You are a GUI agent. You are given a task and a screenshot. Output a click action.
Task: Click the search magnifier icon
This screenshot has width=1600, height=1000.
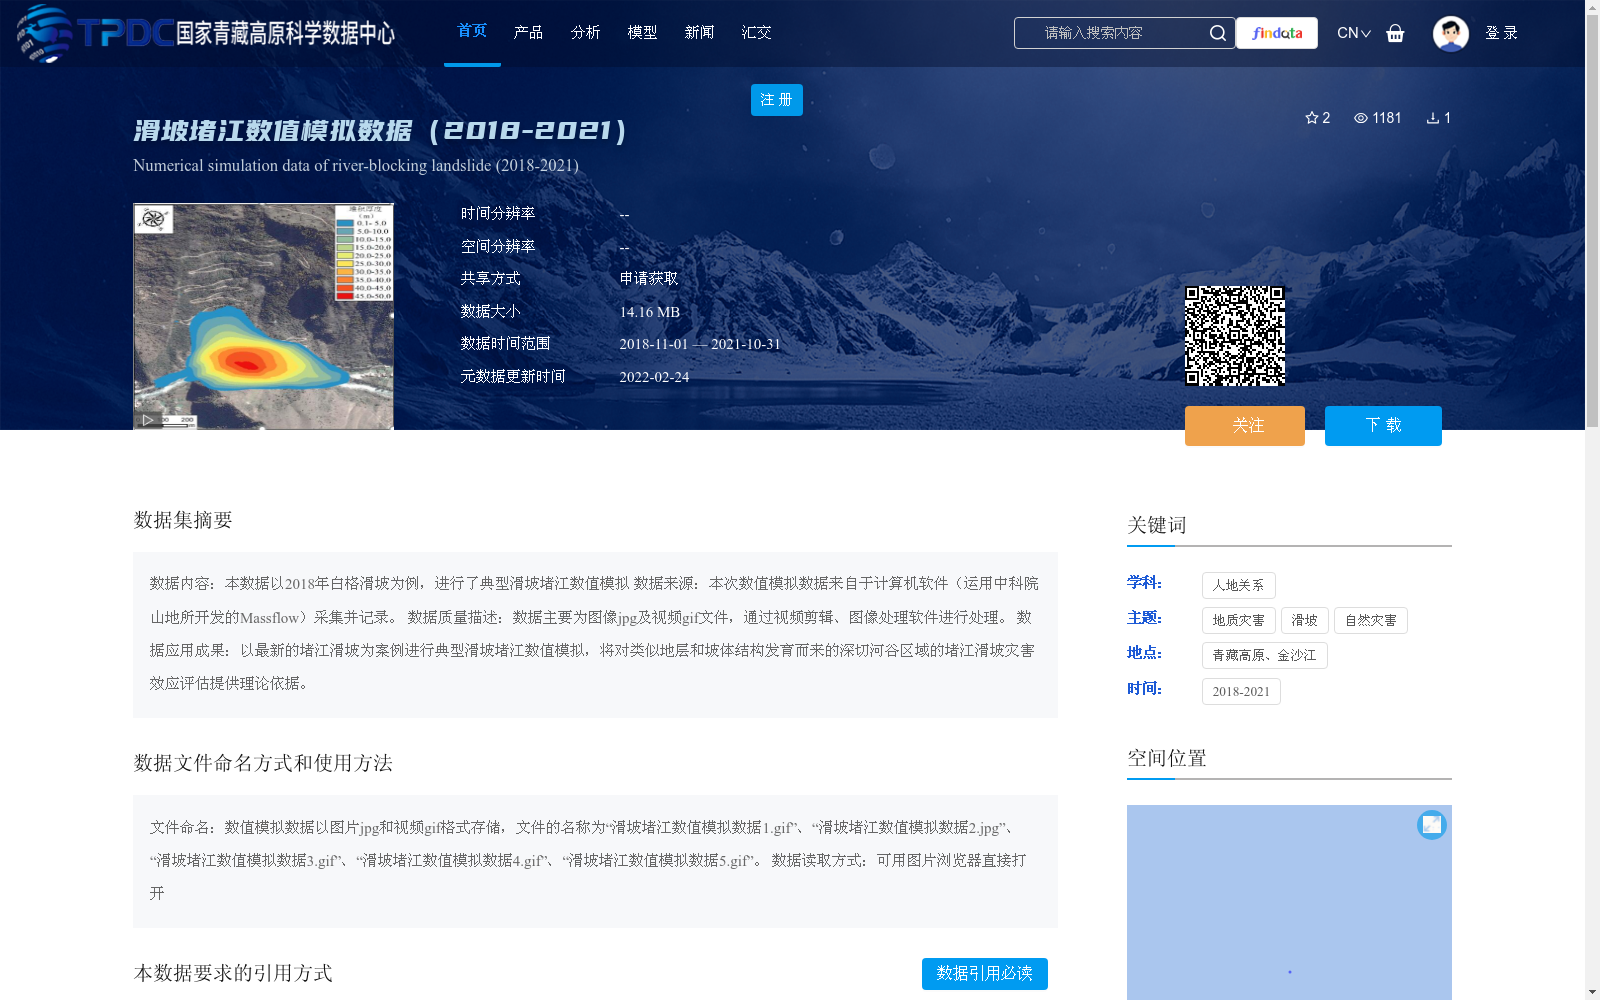1217,33
